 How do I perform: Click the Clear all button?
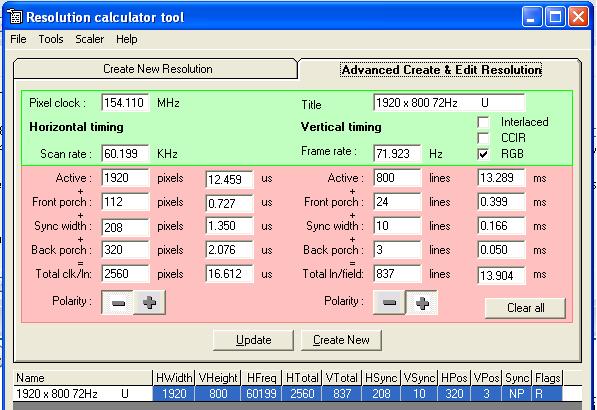[x=525, y=308]
